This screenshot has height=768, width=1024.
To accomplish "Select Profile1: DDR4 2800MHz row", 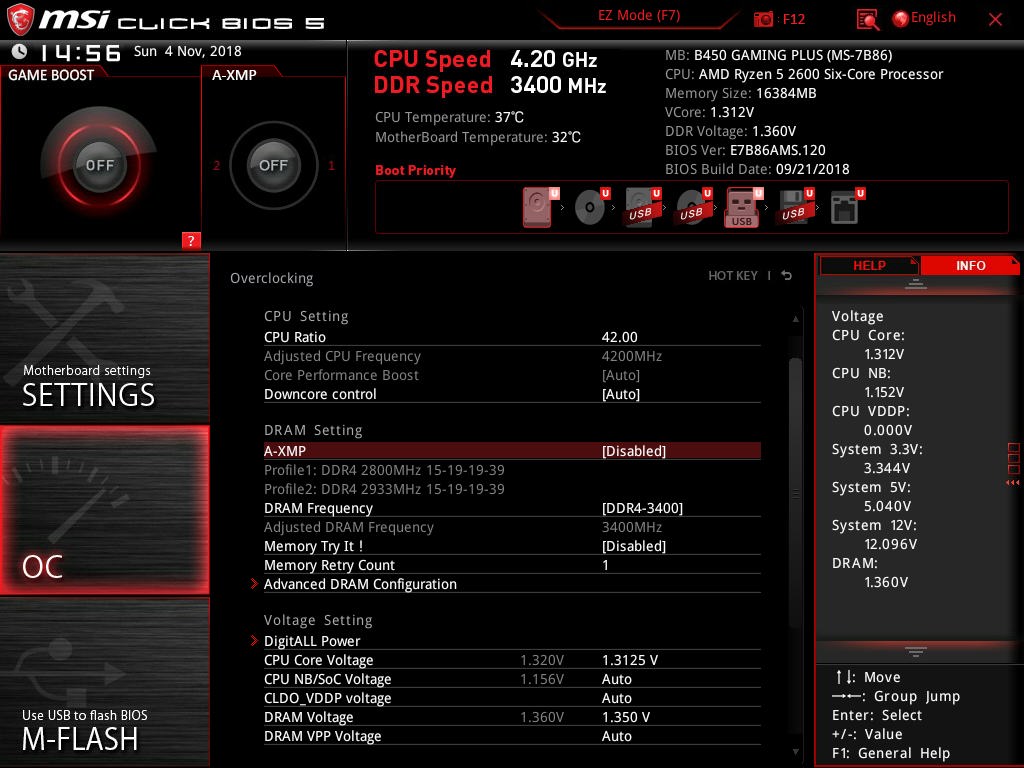I will (x=512, y=470).
